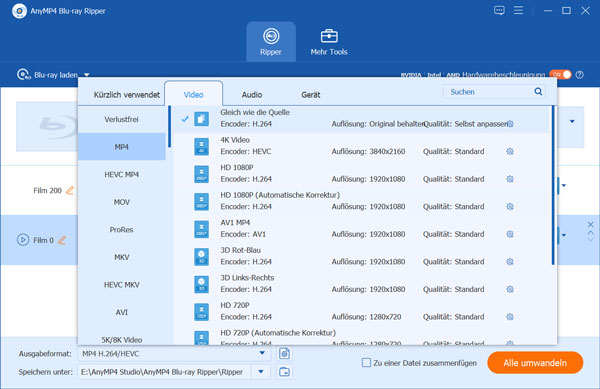This screenshot has height=389, width=600.
Task: Click the Gleich wie die Quelle format icon
Action: [x=201, y=119]
